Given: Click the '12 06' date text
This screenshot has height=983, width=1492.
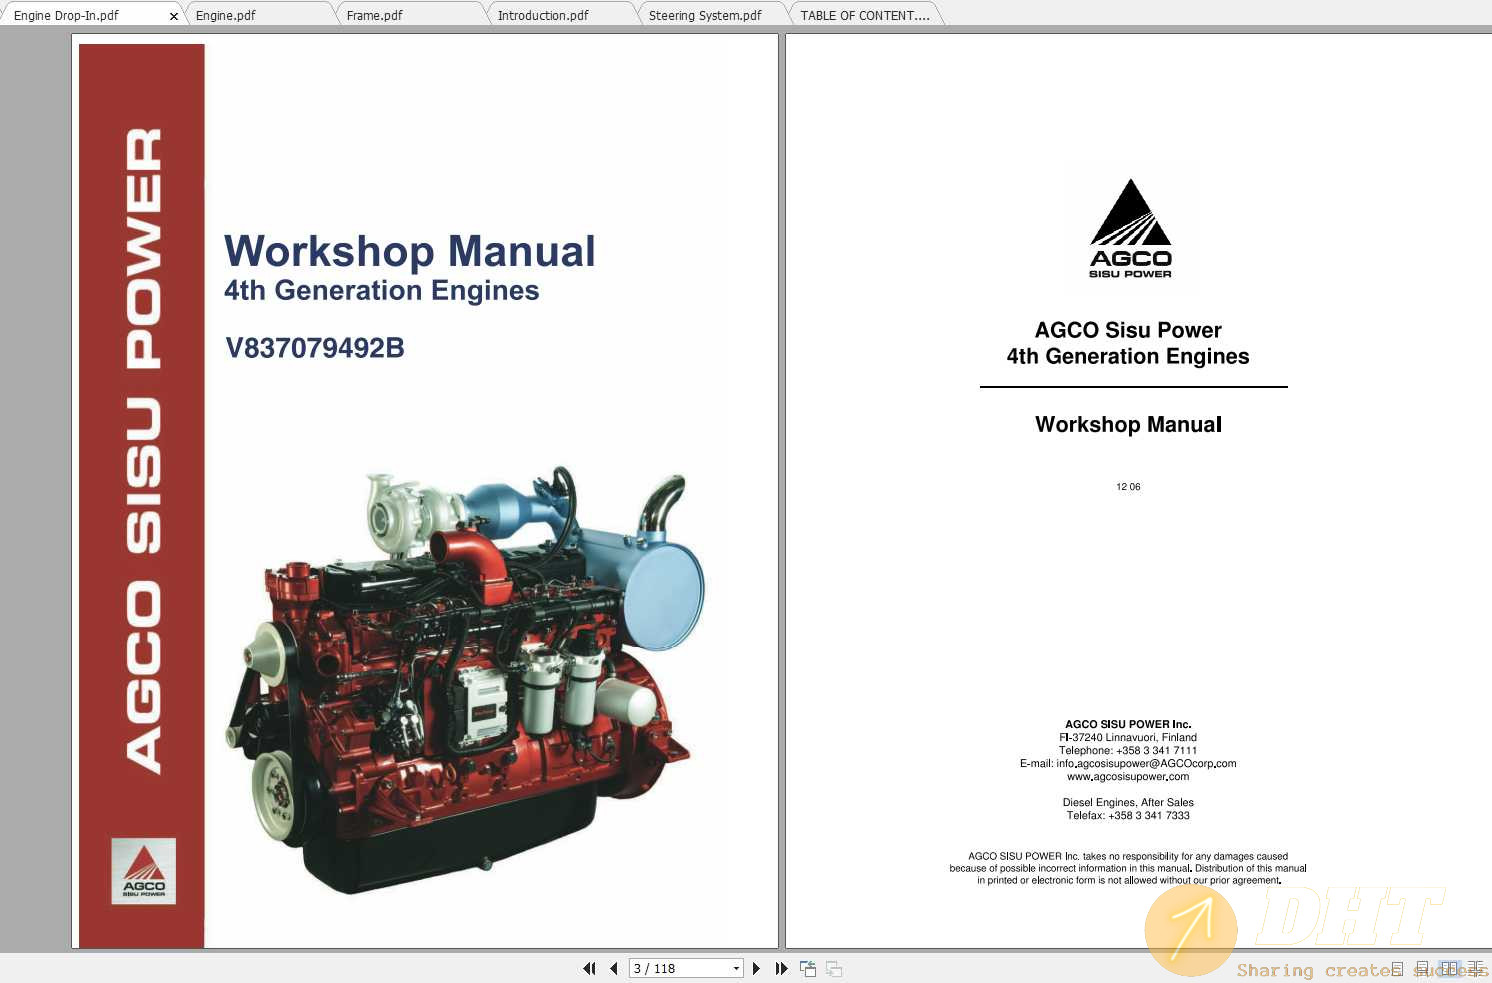Looking at the screenshot, I should [x=1128, y=487].
